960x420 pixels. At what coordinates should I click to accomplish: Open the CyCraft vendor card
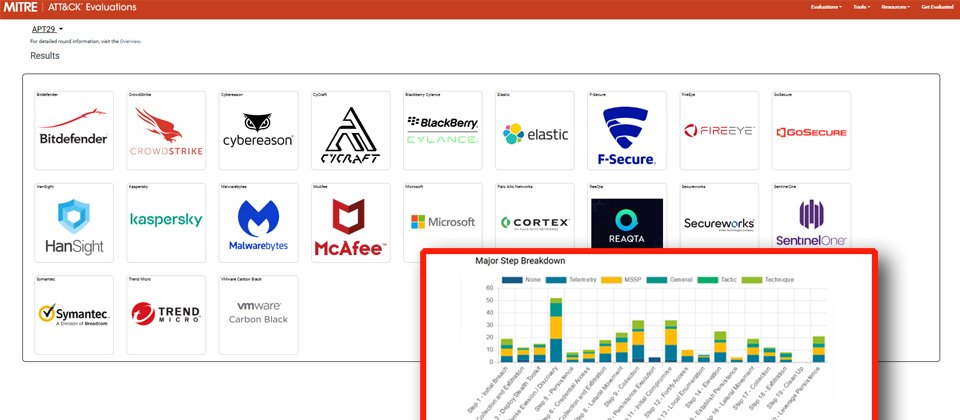coord(351,130)
